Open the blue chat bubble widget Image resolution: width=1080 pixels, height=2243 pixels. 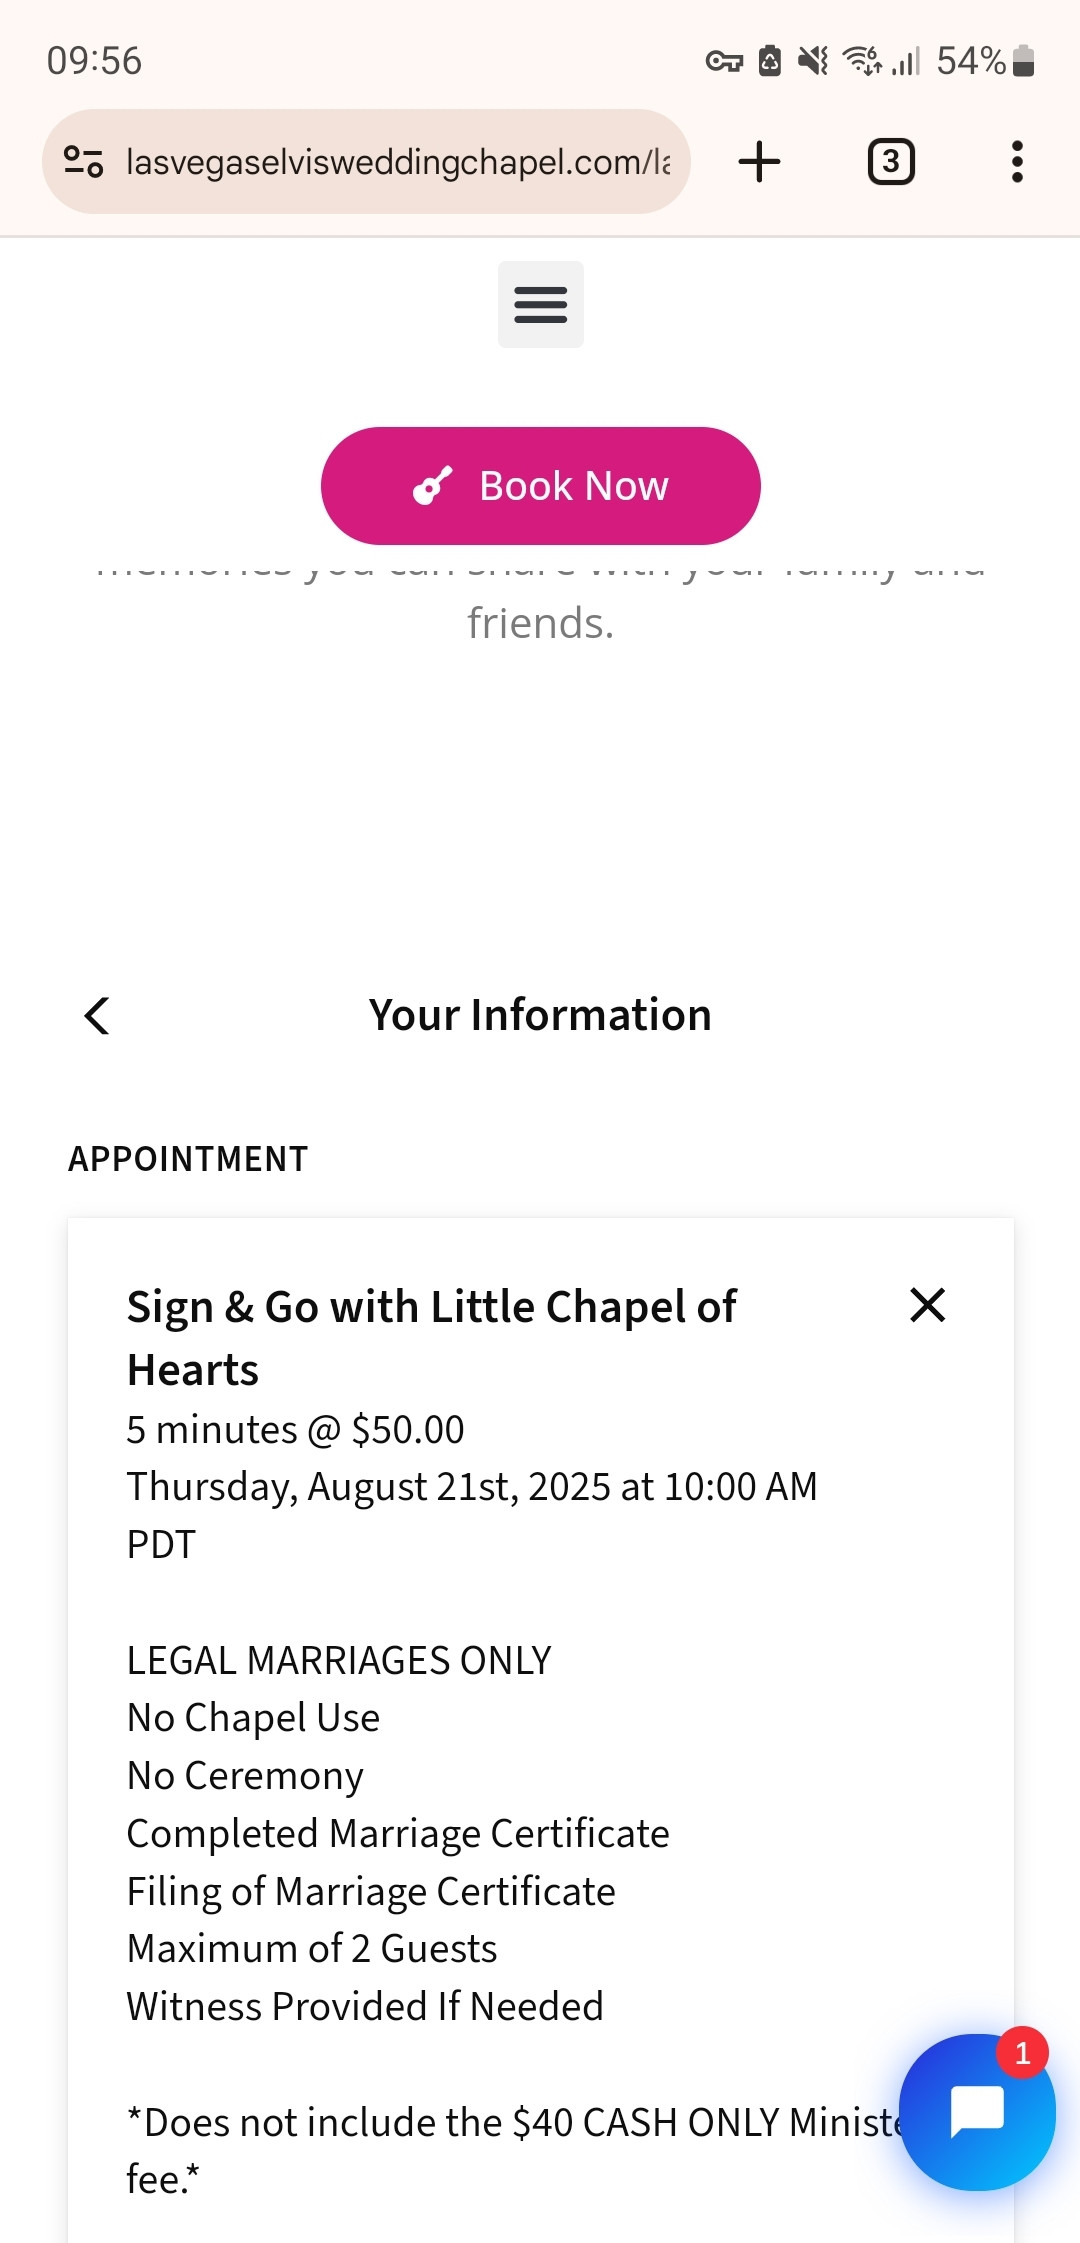977,2112
